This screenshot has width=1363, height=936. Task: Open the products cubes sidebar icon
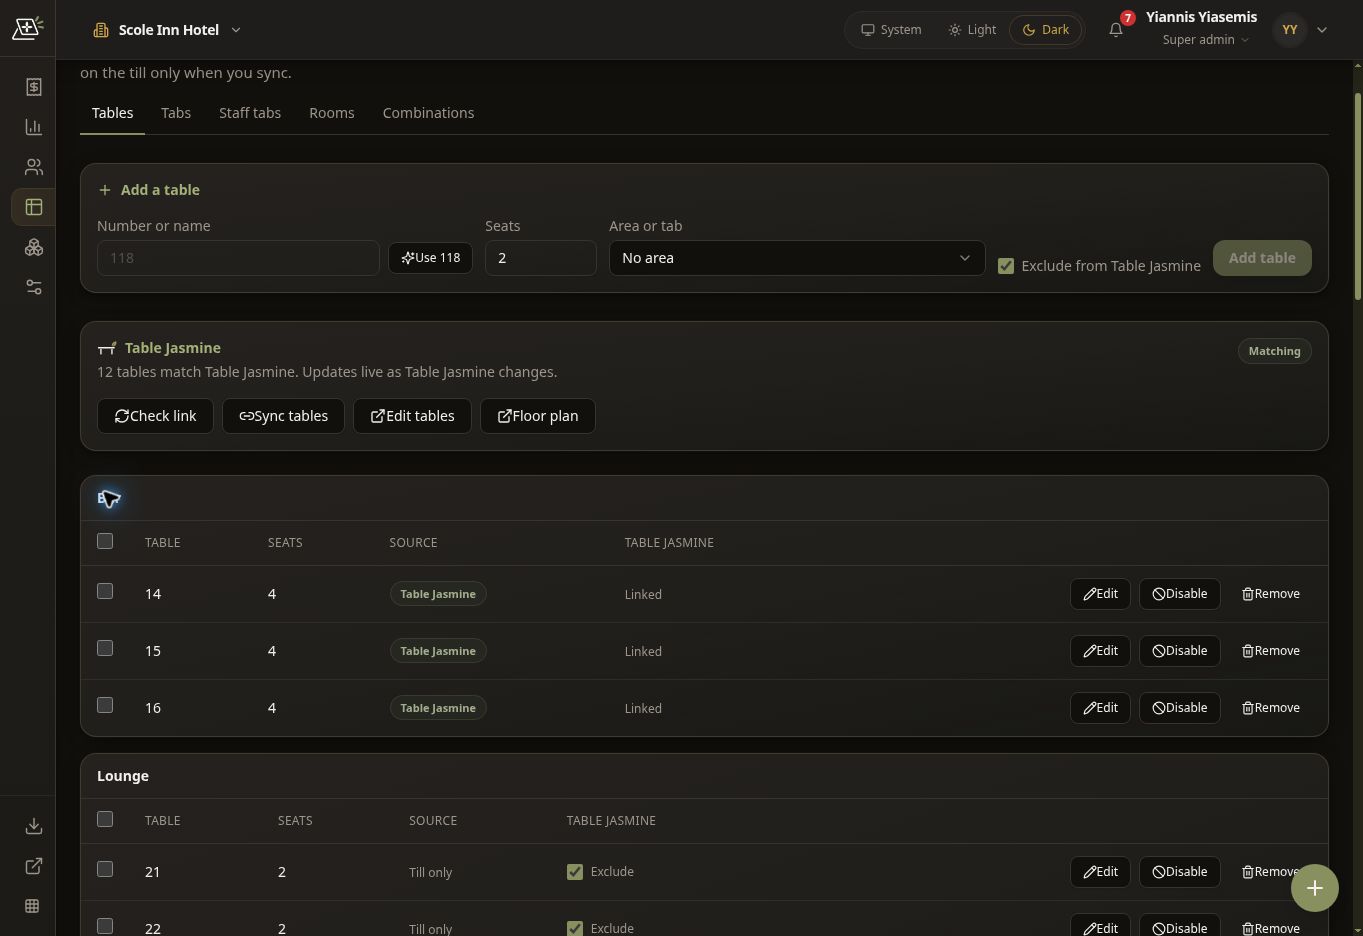point(33,247)
